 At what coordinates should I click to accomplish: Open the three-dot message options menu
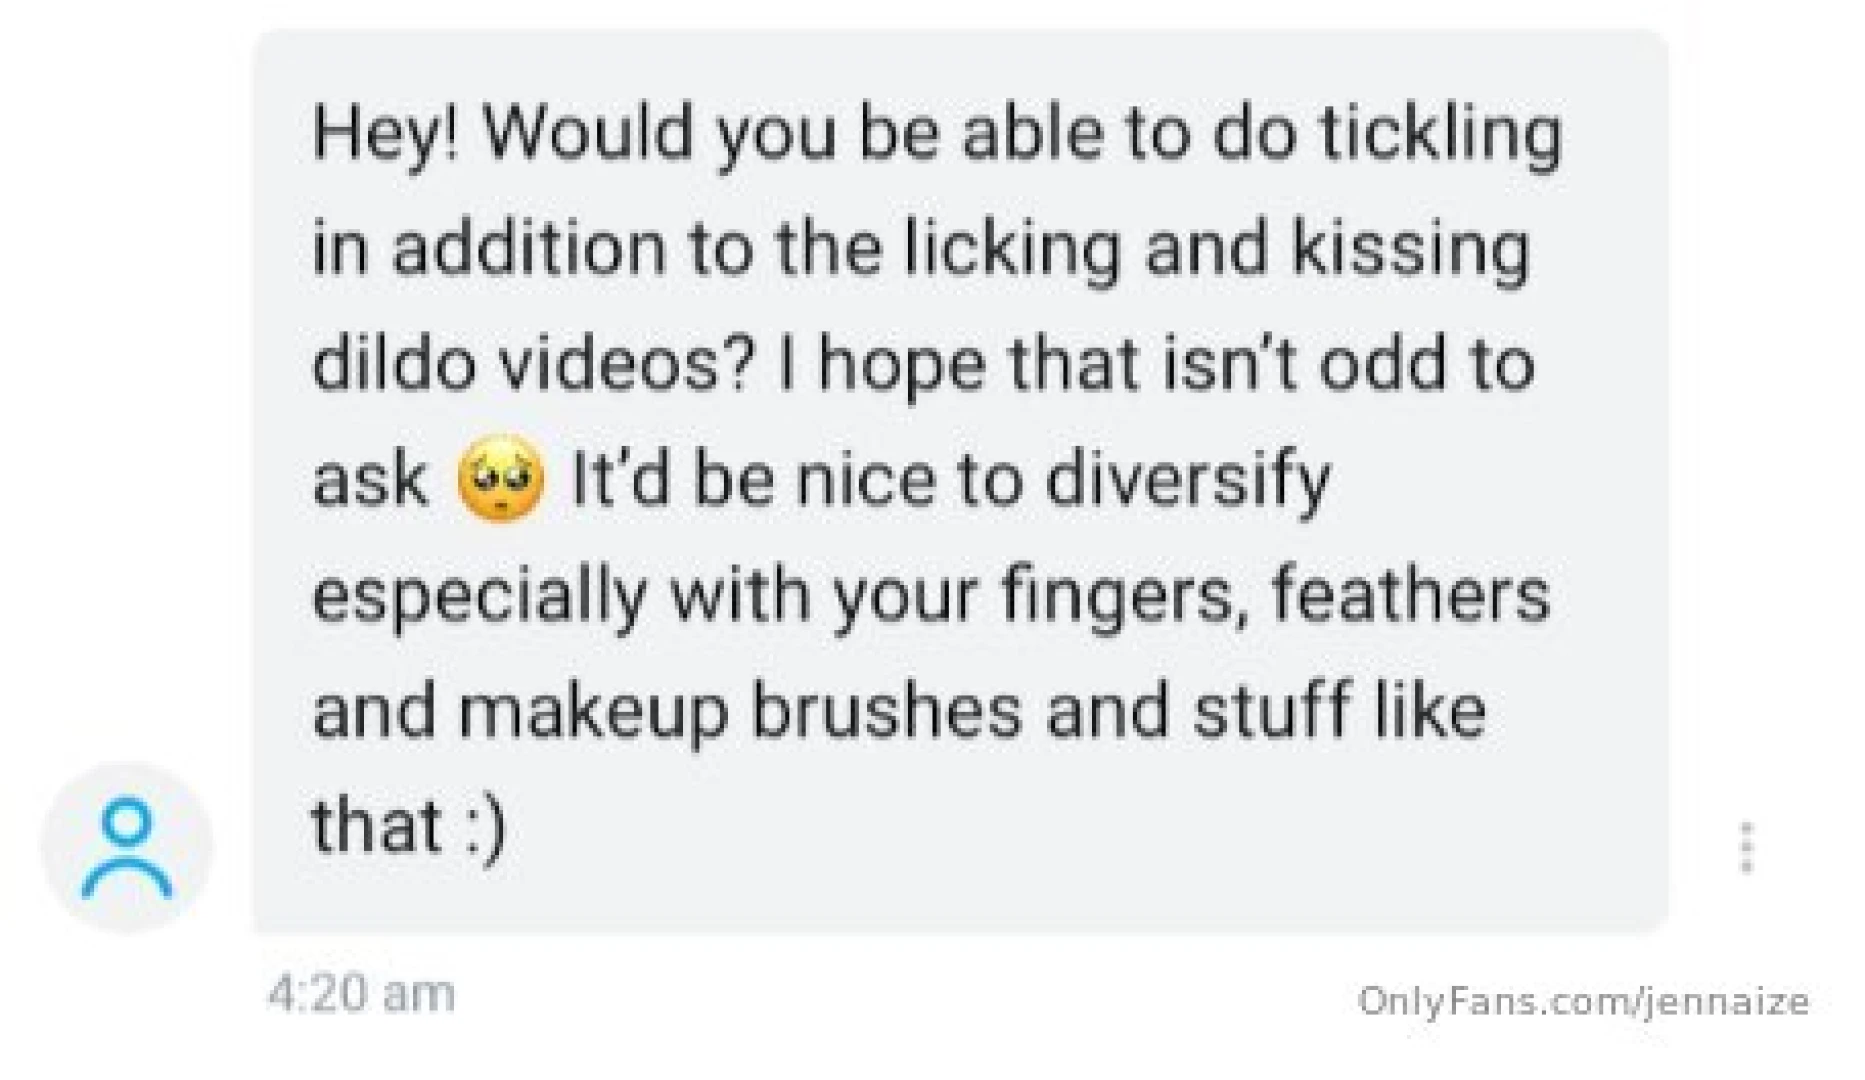(1746, 847)
